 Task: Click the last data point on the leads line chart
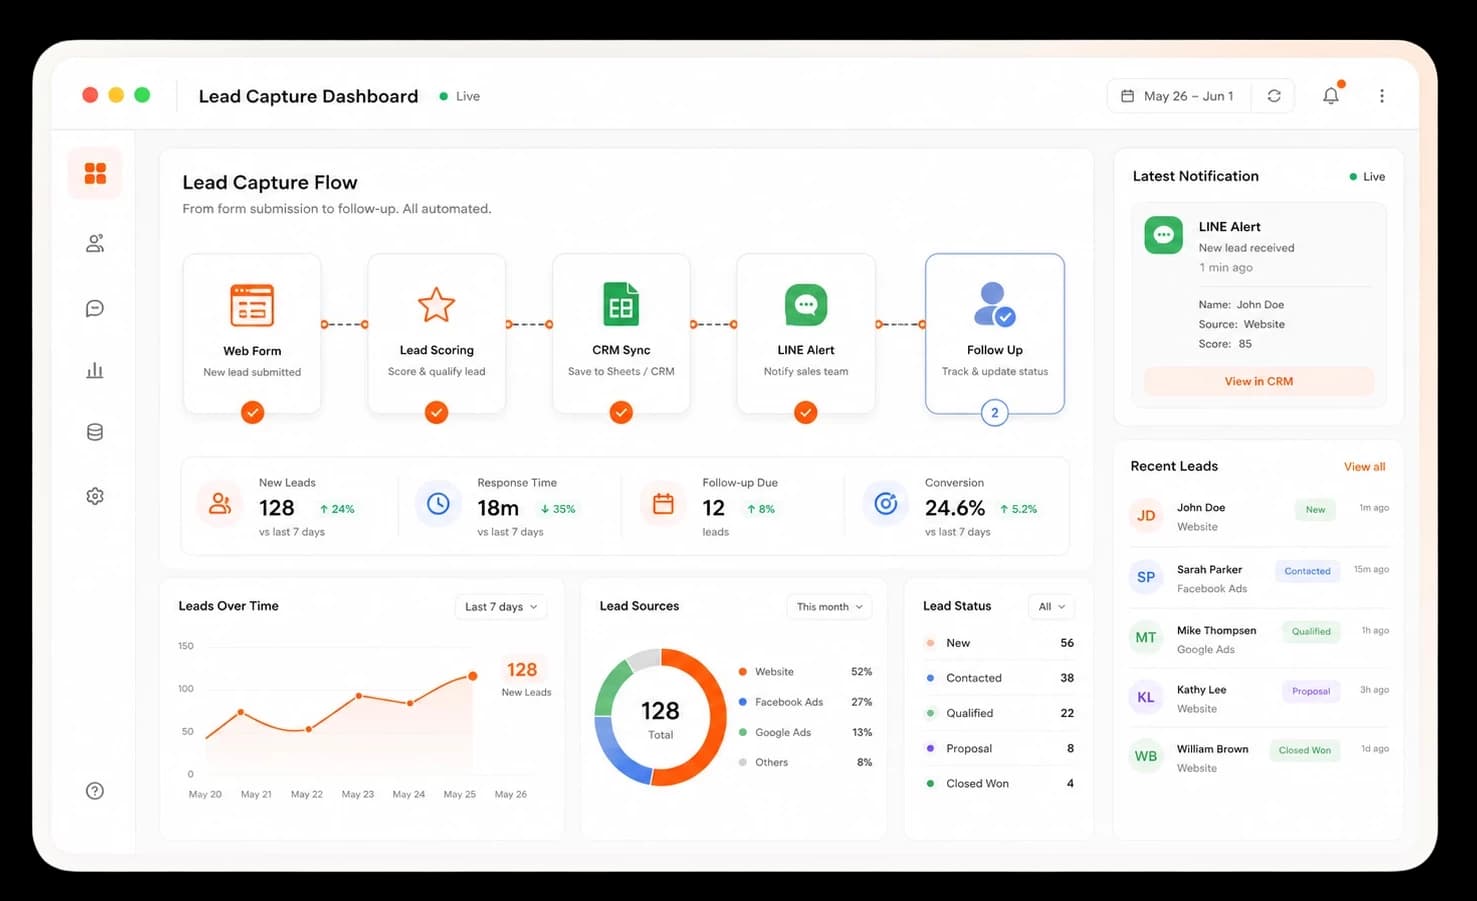pyautogui.click(x=472, y=676)
